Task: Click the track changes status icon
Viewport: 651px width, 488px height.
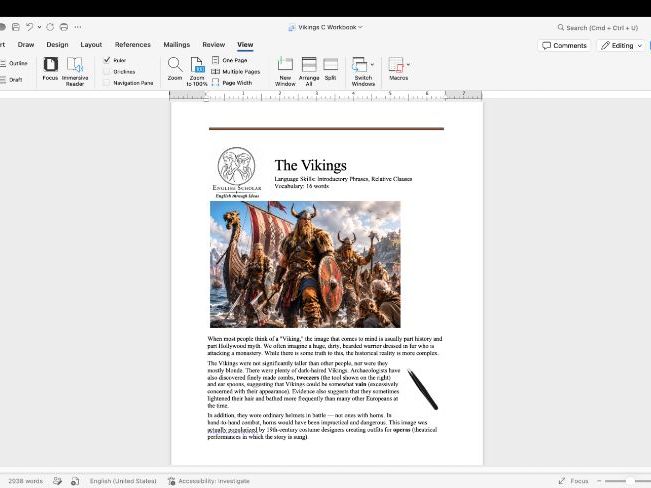Action: pyautogui.click(x=75, y=481)
